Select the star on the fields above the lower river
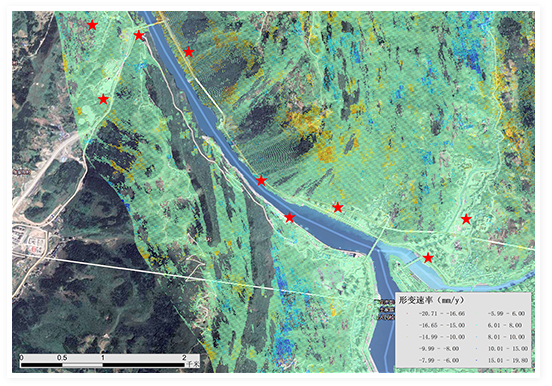The image size is (552, 386). [338, 207]
